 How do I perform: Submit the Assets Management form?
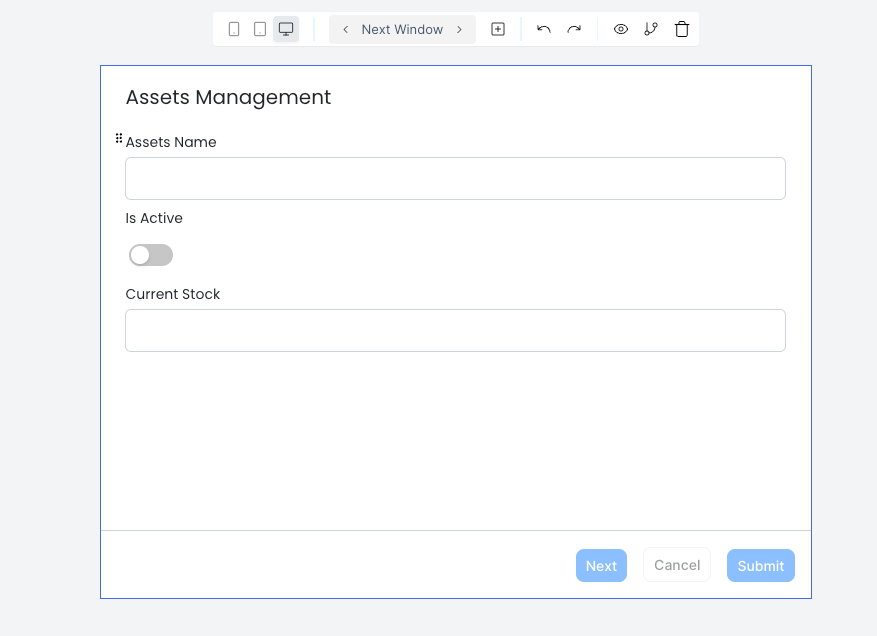[x=760, y=565]
